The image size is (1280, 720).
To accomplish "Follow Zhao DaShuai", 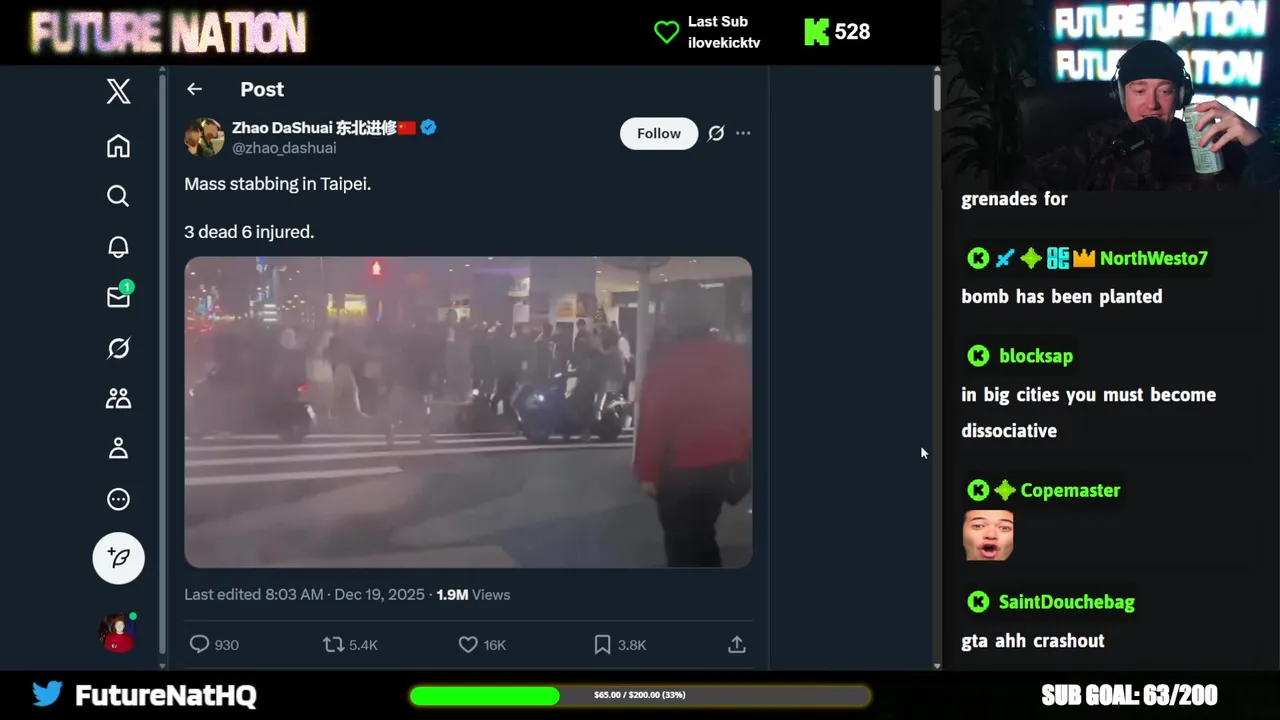I will pyautogui.click(x=659, y=133).
